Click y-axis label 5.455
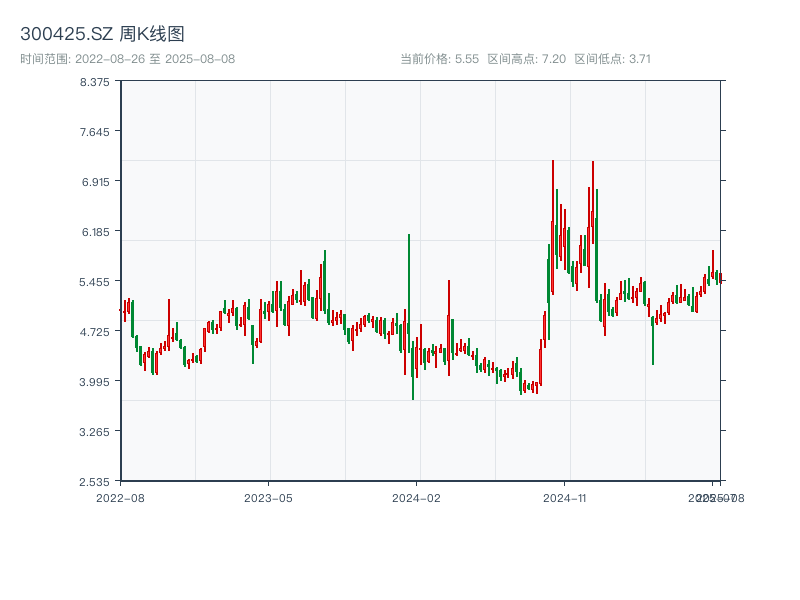This screenshot has width=800, height=600. 94,282
